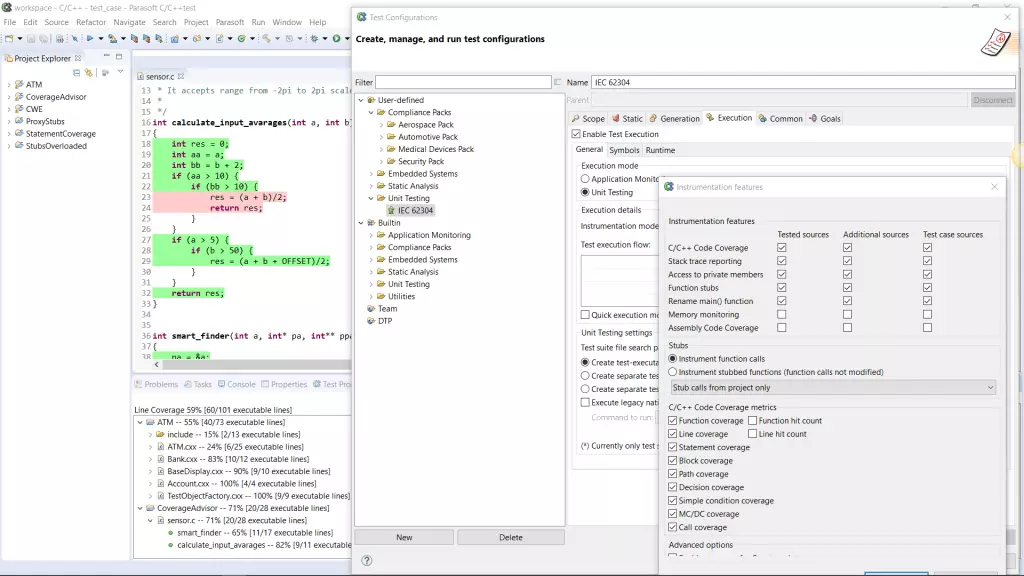1024x576 pixels.
Task: Collapse the User-defined tree node
Action: pyautogui.click(x=361, y=101)
